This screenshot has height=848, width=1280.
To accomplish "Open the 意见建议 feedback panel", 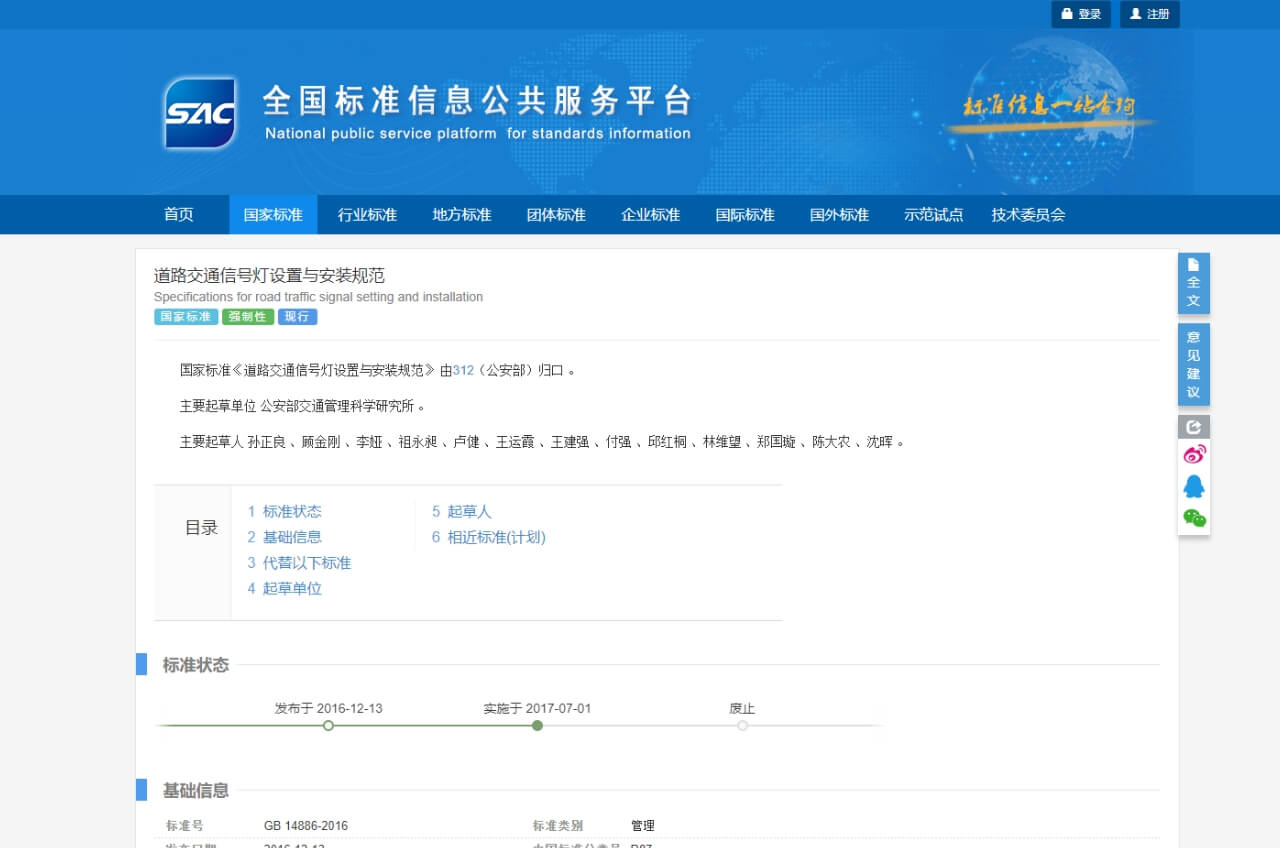I will pyautogui.click(x=1193, y=363).
